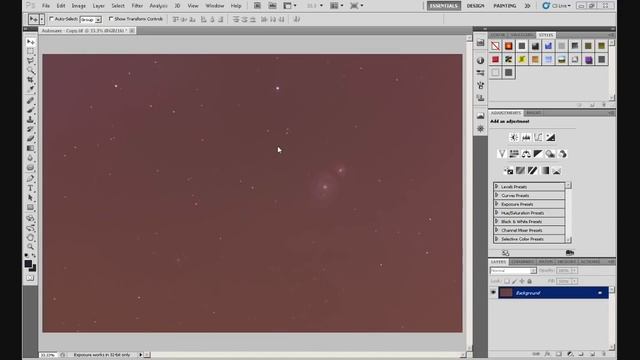Screen dimensions: 640x360
Task: Open the CS Live button
Action: pyautogui.click(x=557, y=6)
